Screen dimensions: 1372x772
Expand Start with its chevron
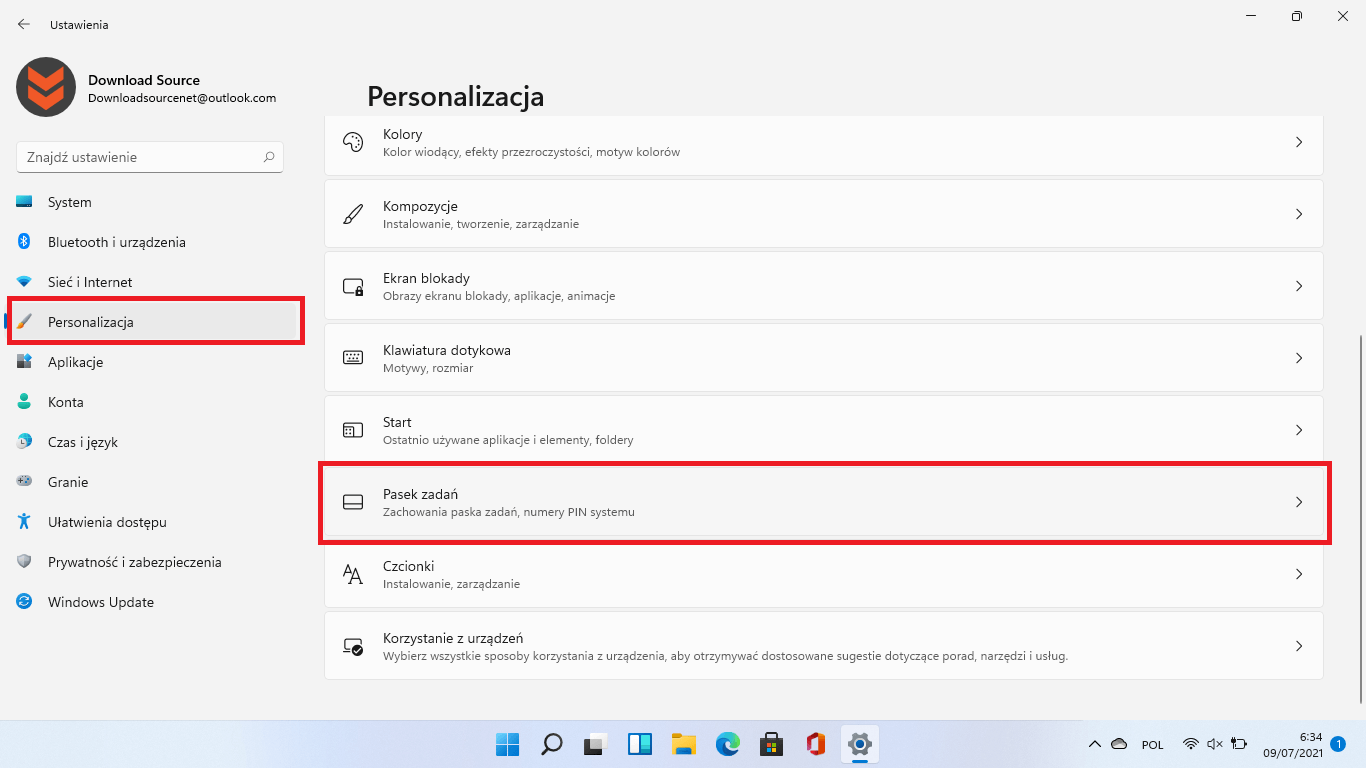[1299, 430]
